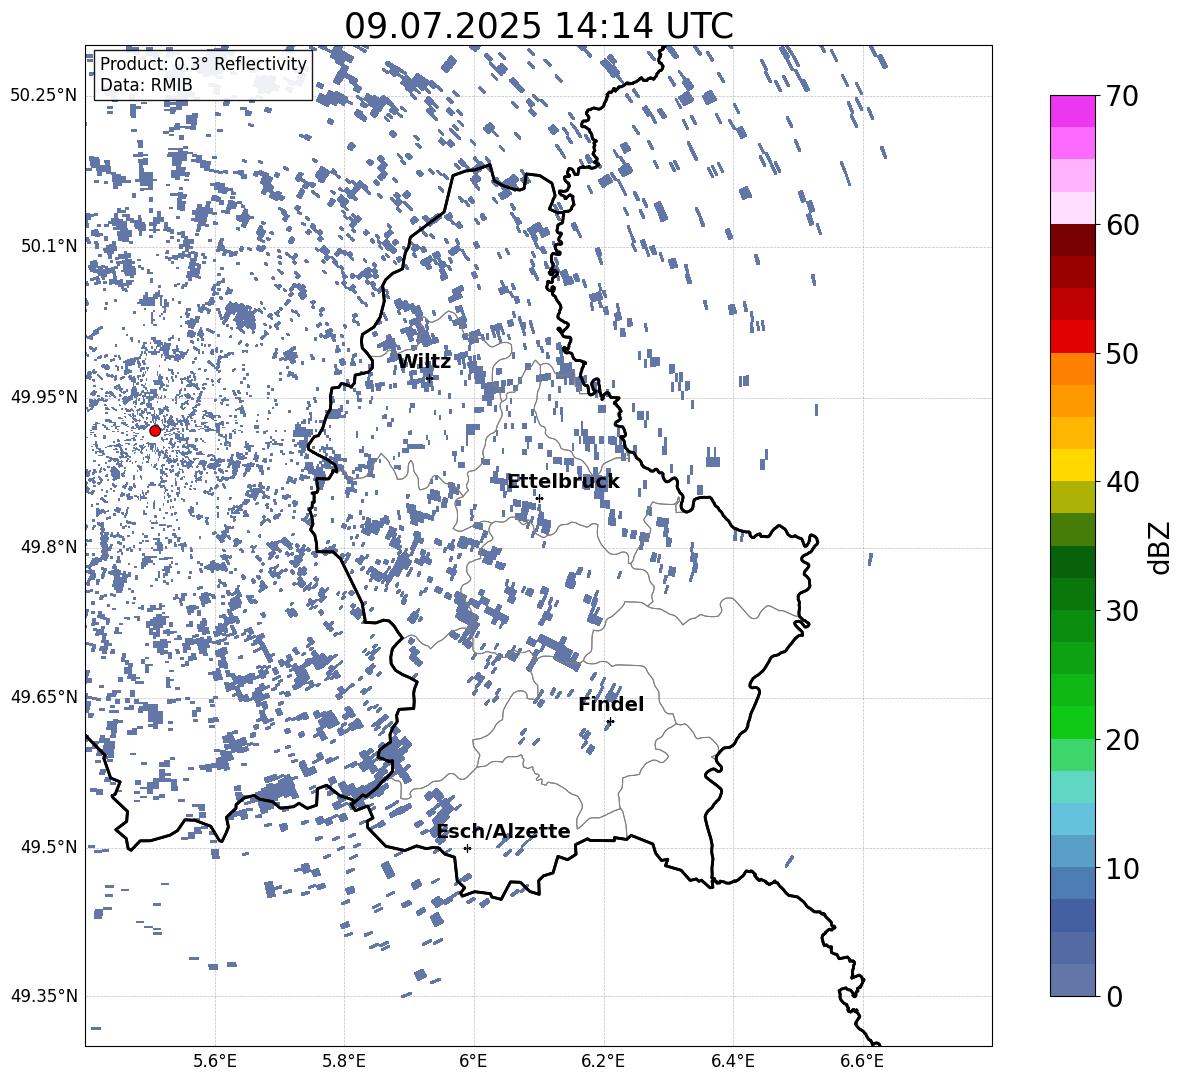The image size is (1184, 1081).
Task: Click the dark red swatch below 60 dBZ
Action: (x=1073, y=240)
